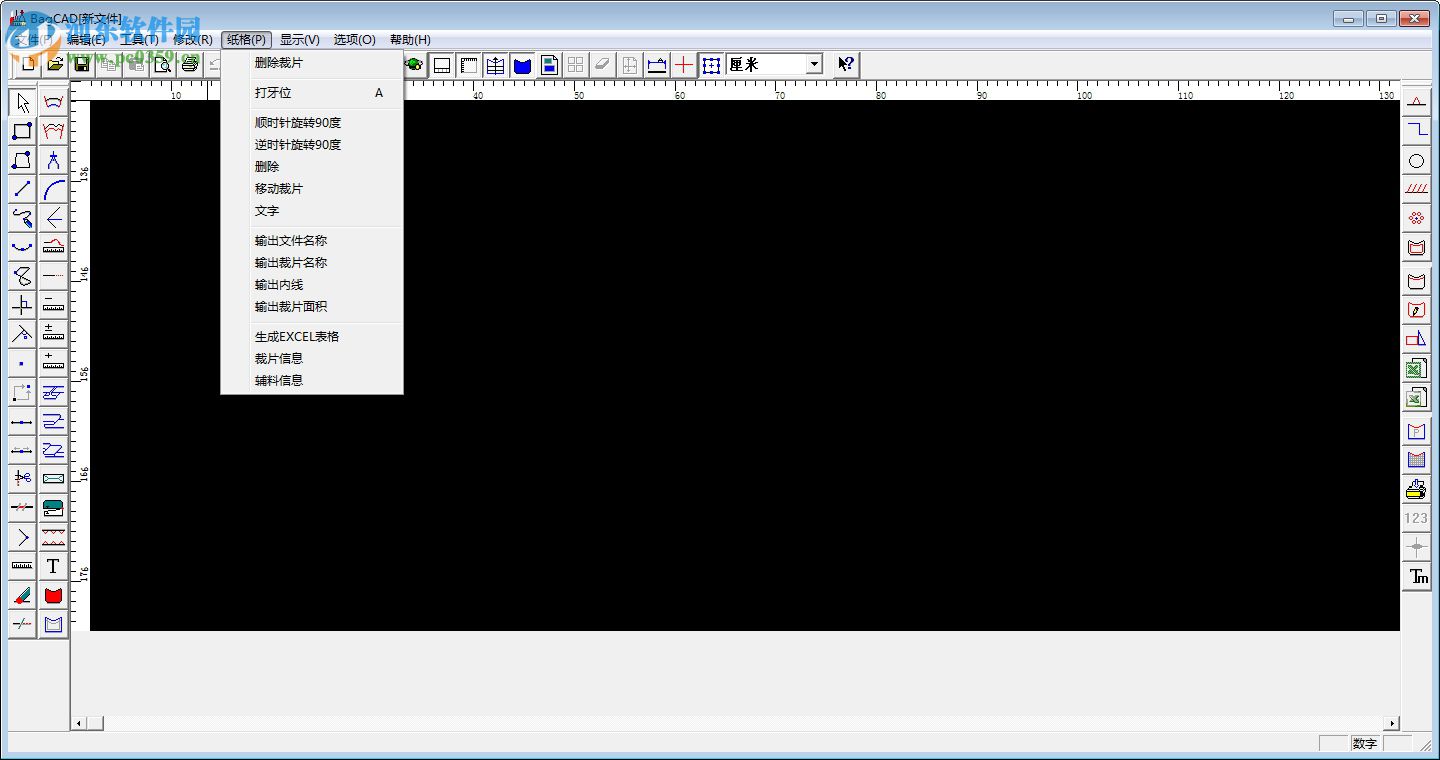
Task: Save the file with the floppy disk icon
Action: 82,64
